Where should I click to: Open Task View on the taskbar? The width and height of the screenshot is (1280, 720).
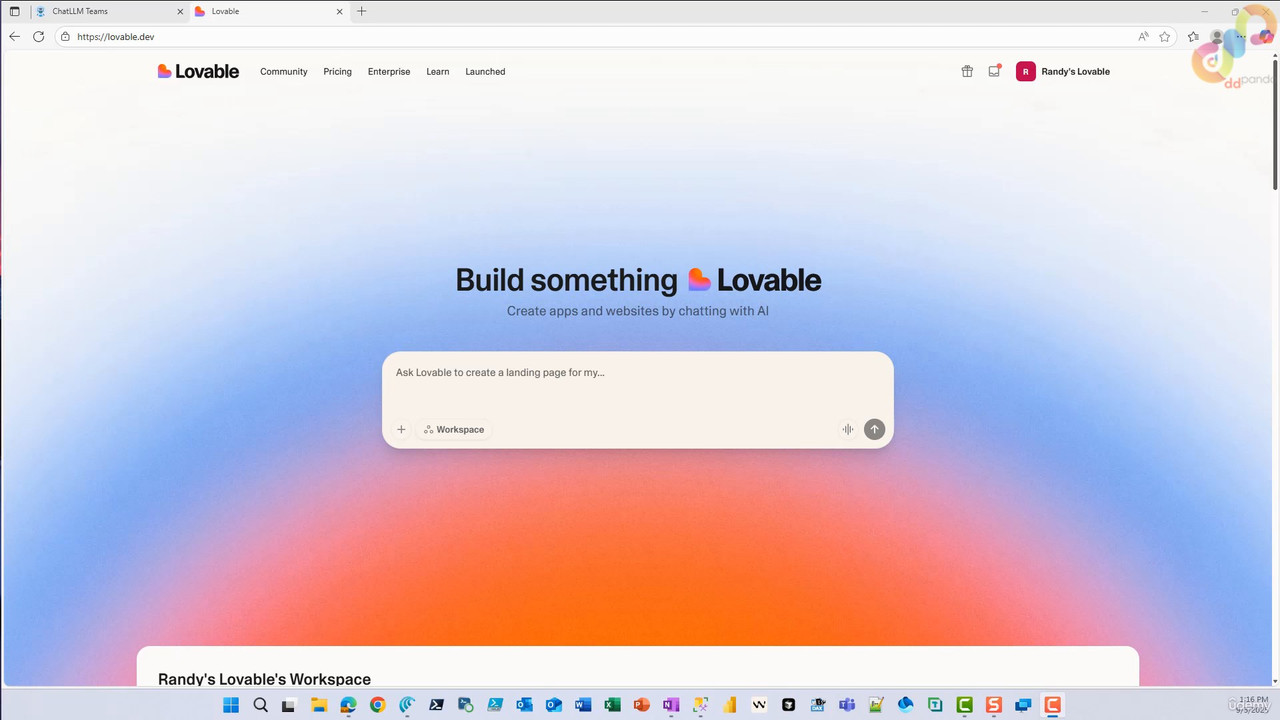point(289,705)
